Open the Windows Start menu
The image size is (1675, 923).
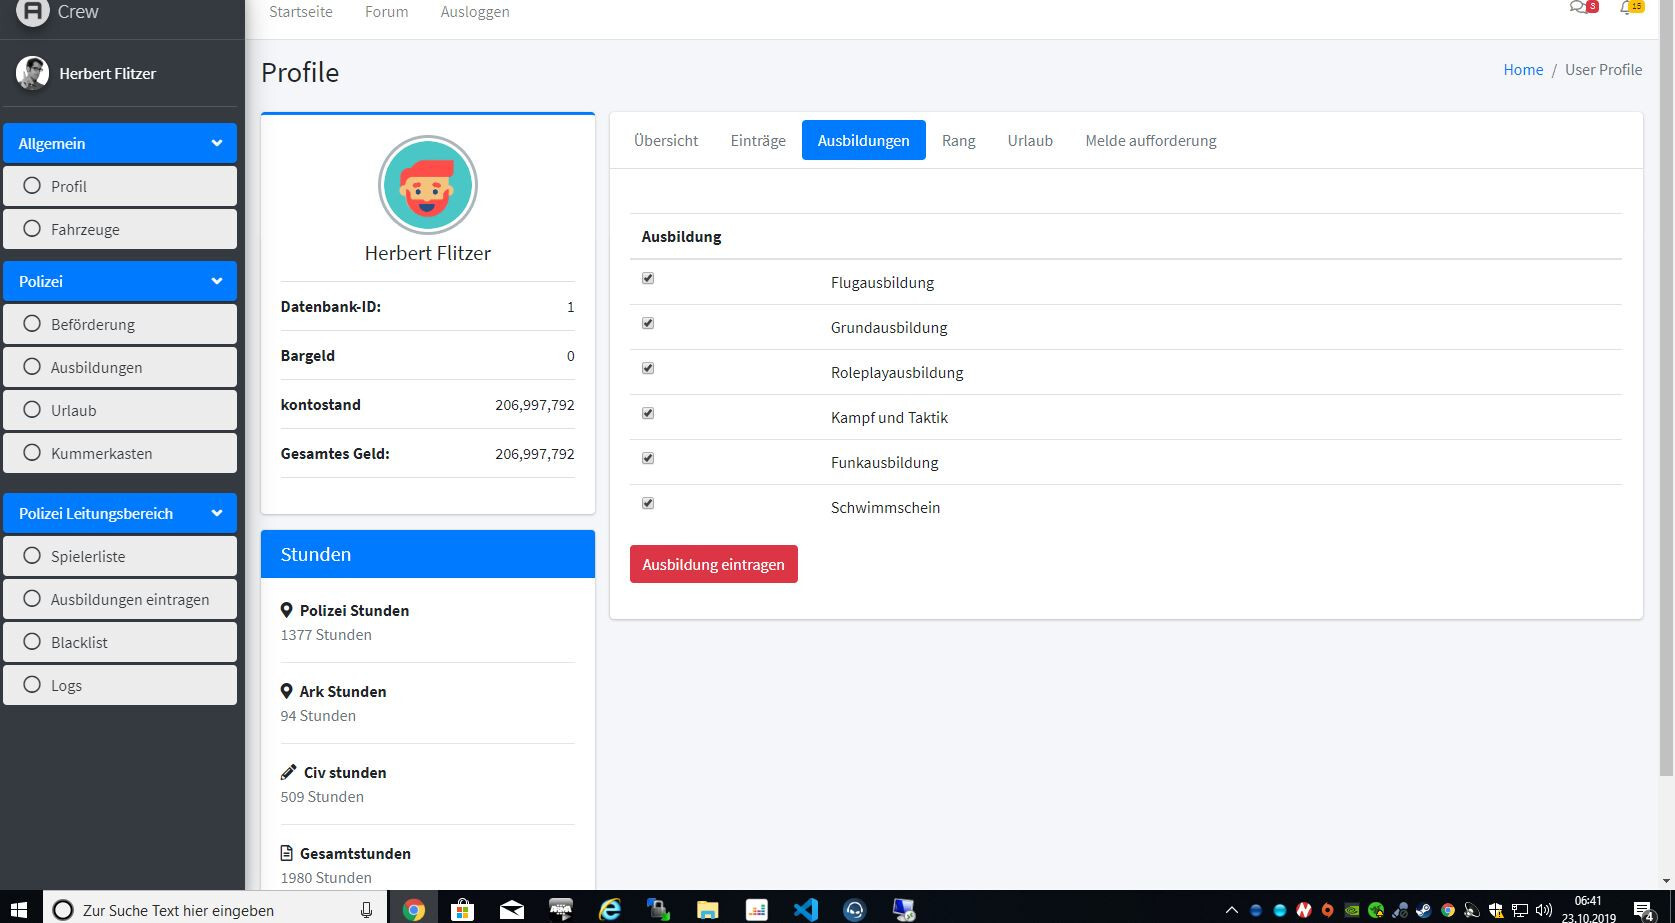(x=19, y=909)
